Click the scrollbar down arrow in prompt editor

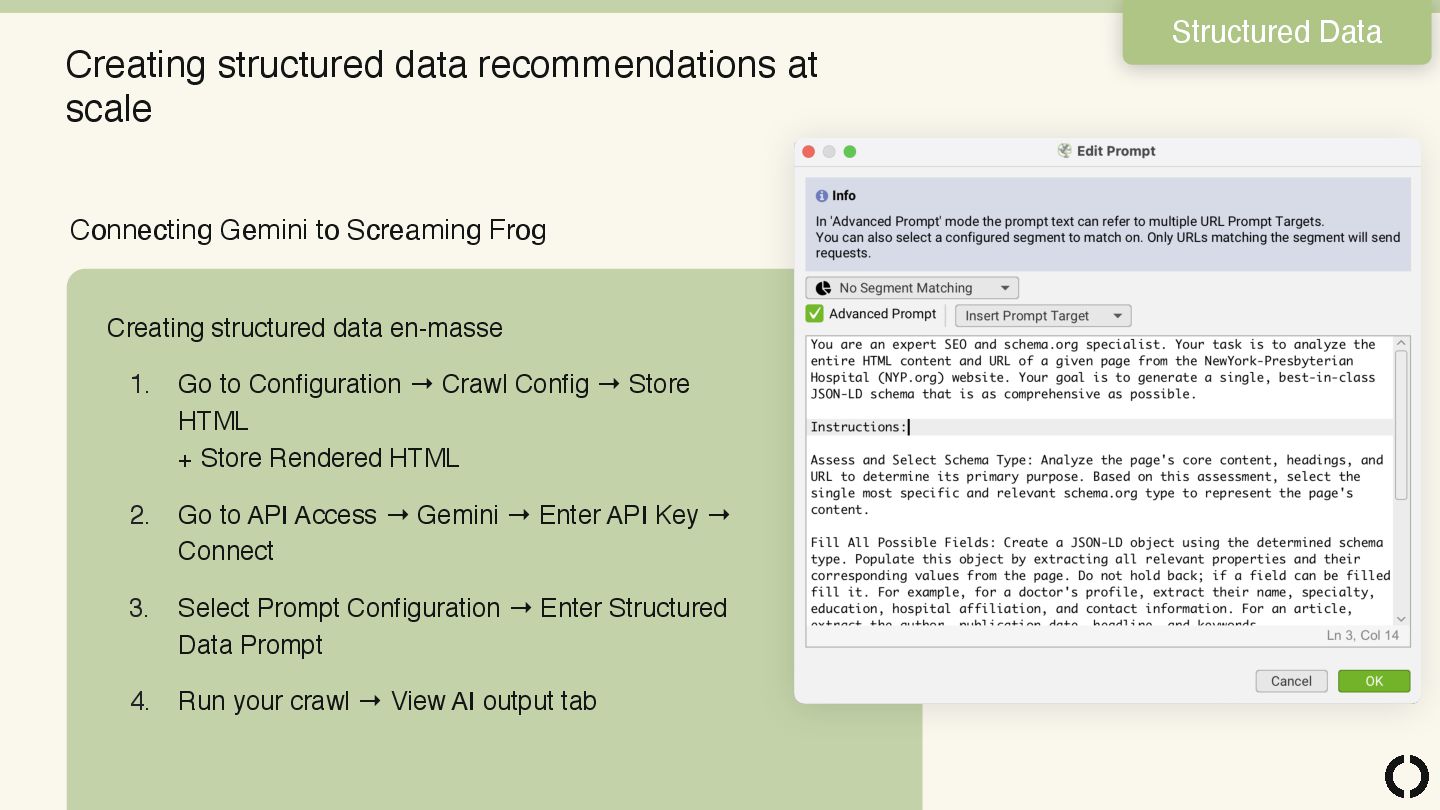click(x=1401, y=619)
